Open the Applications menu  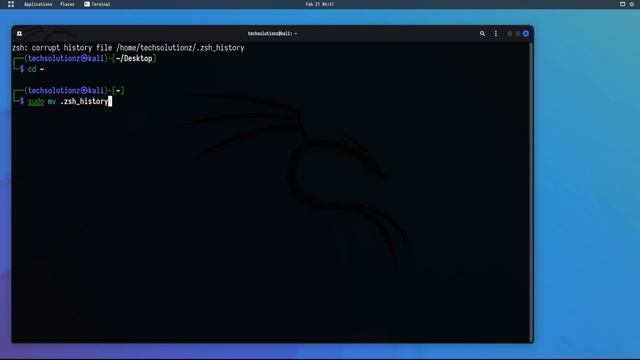[x=38, y=4]
